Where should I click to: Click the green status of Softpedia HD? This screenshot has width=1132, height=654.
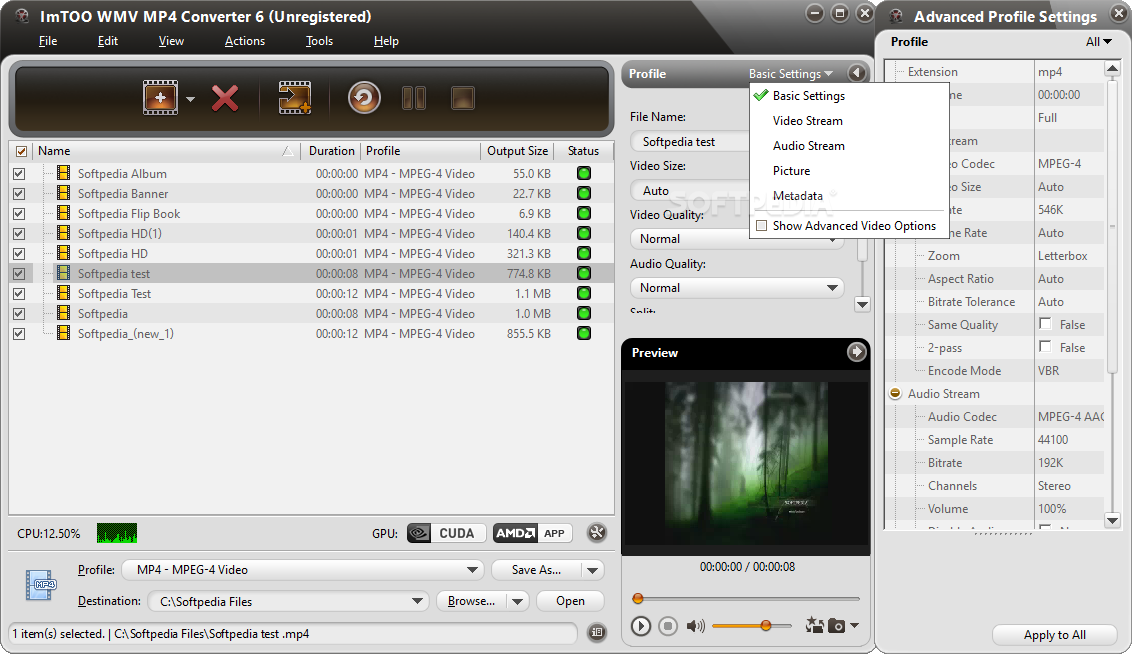[x=583, y=253]
